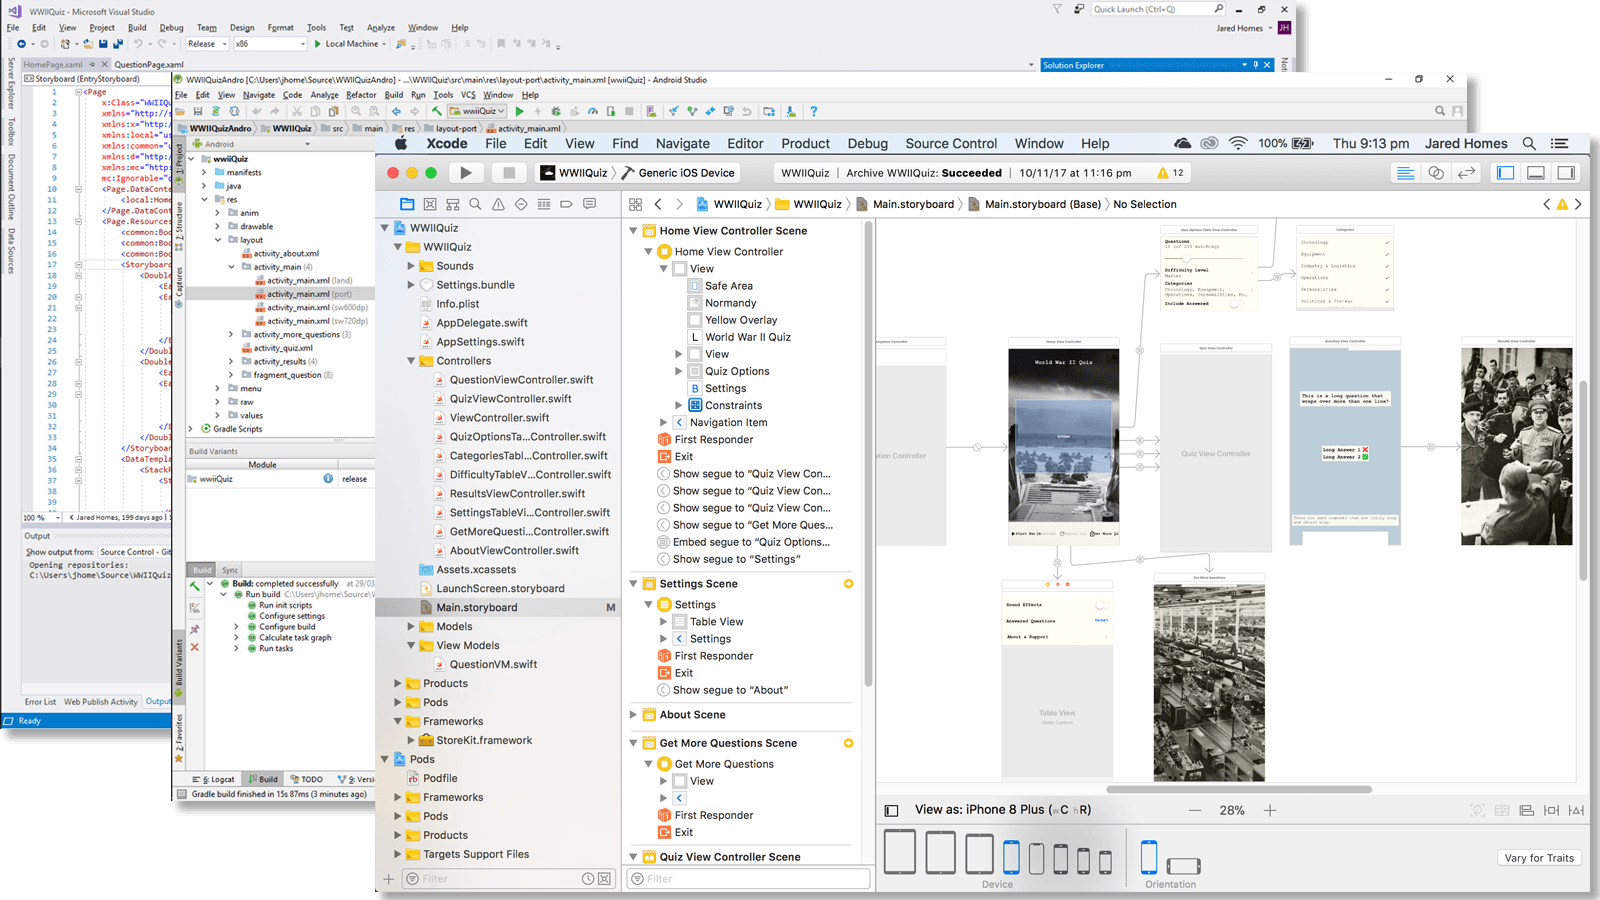Select QuestionViewController.swift in the navigator
This screenshot has width=1600, height=900.
click(521, 380)
